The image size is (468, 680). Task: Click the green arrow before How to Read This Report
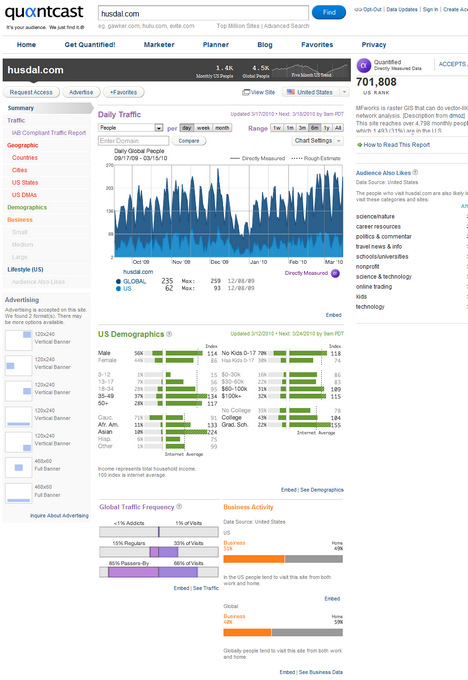(x=359, y=145)
